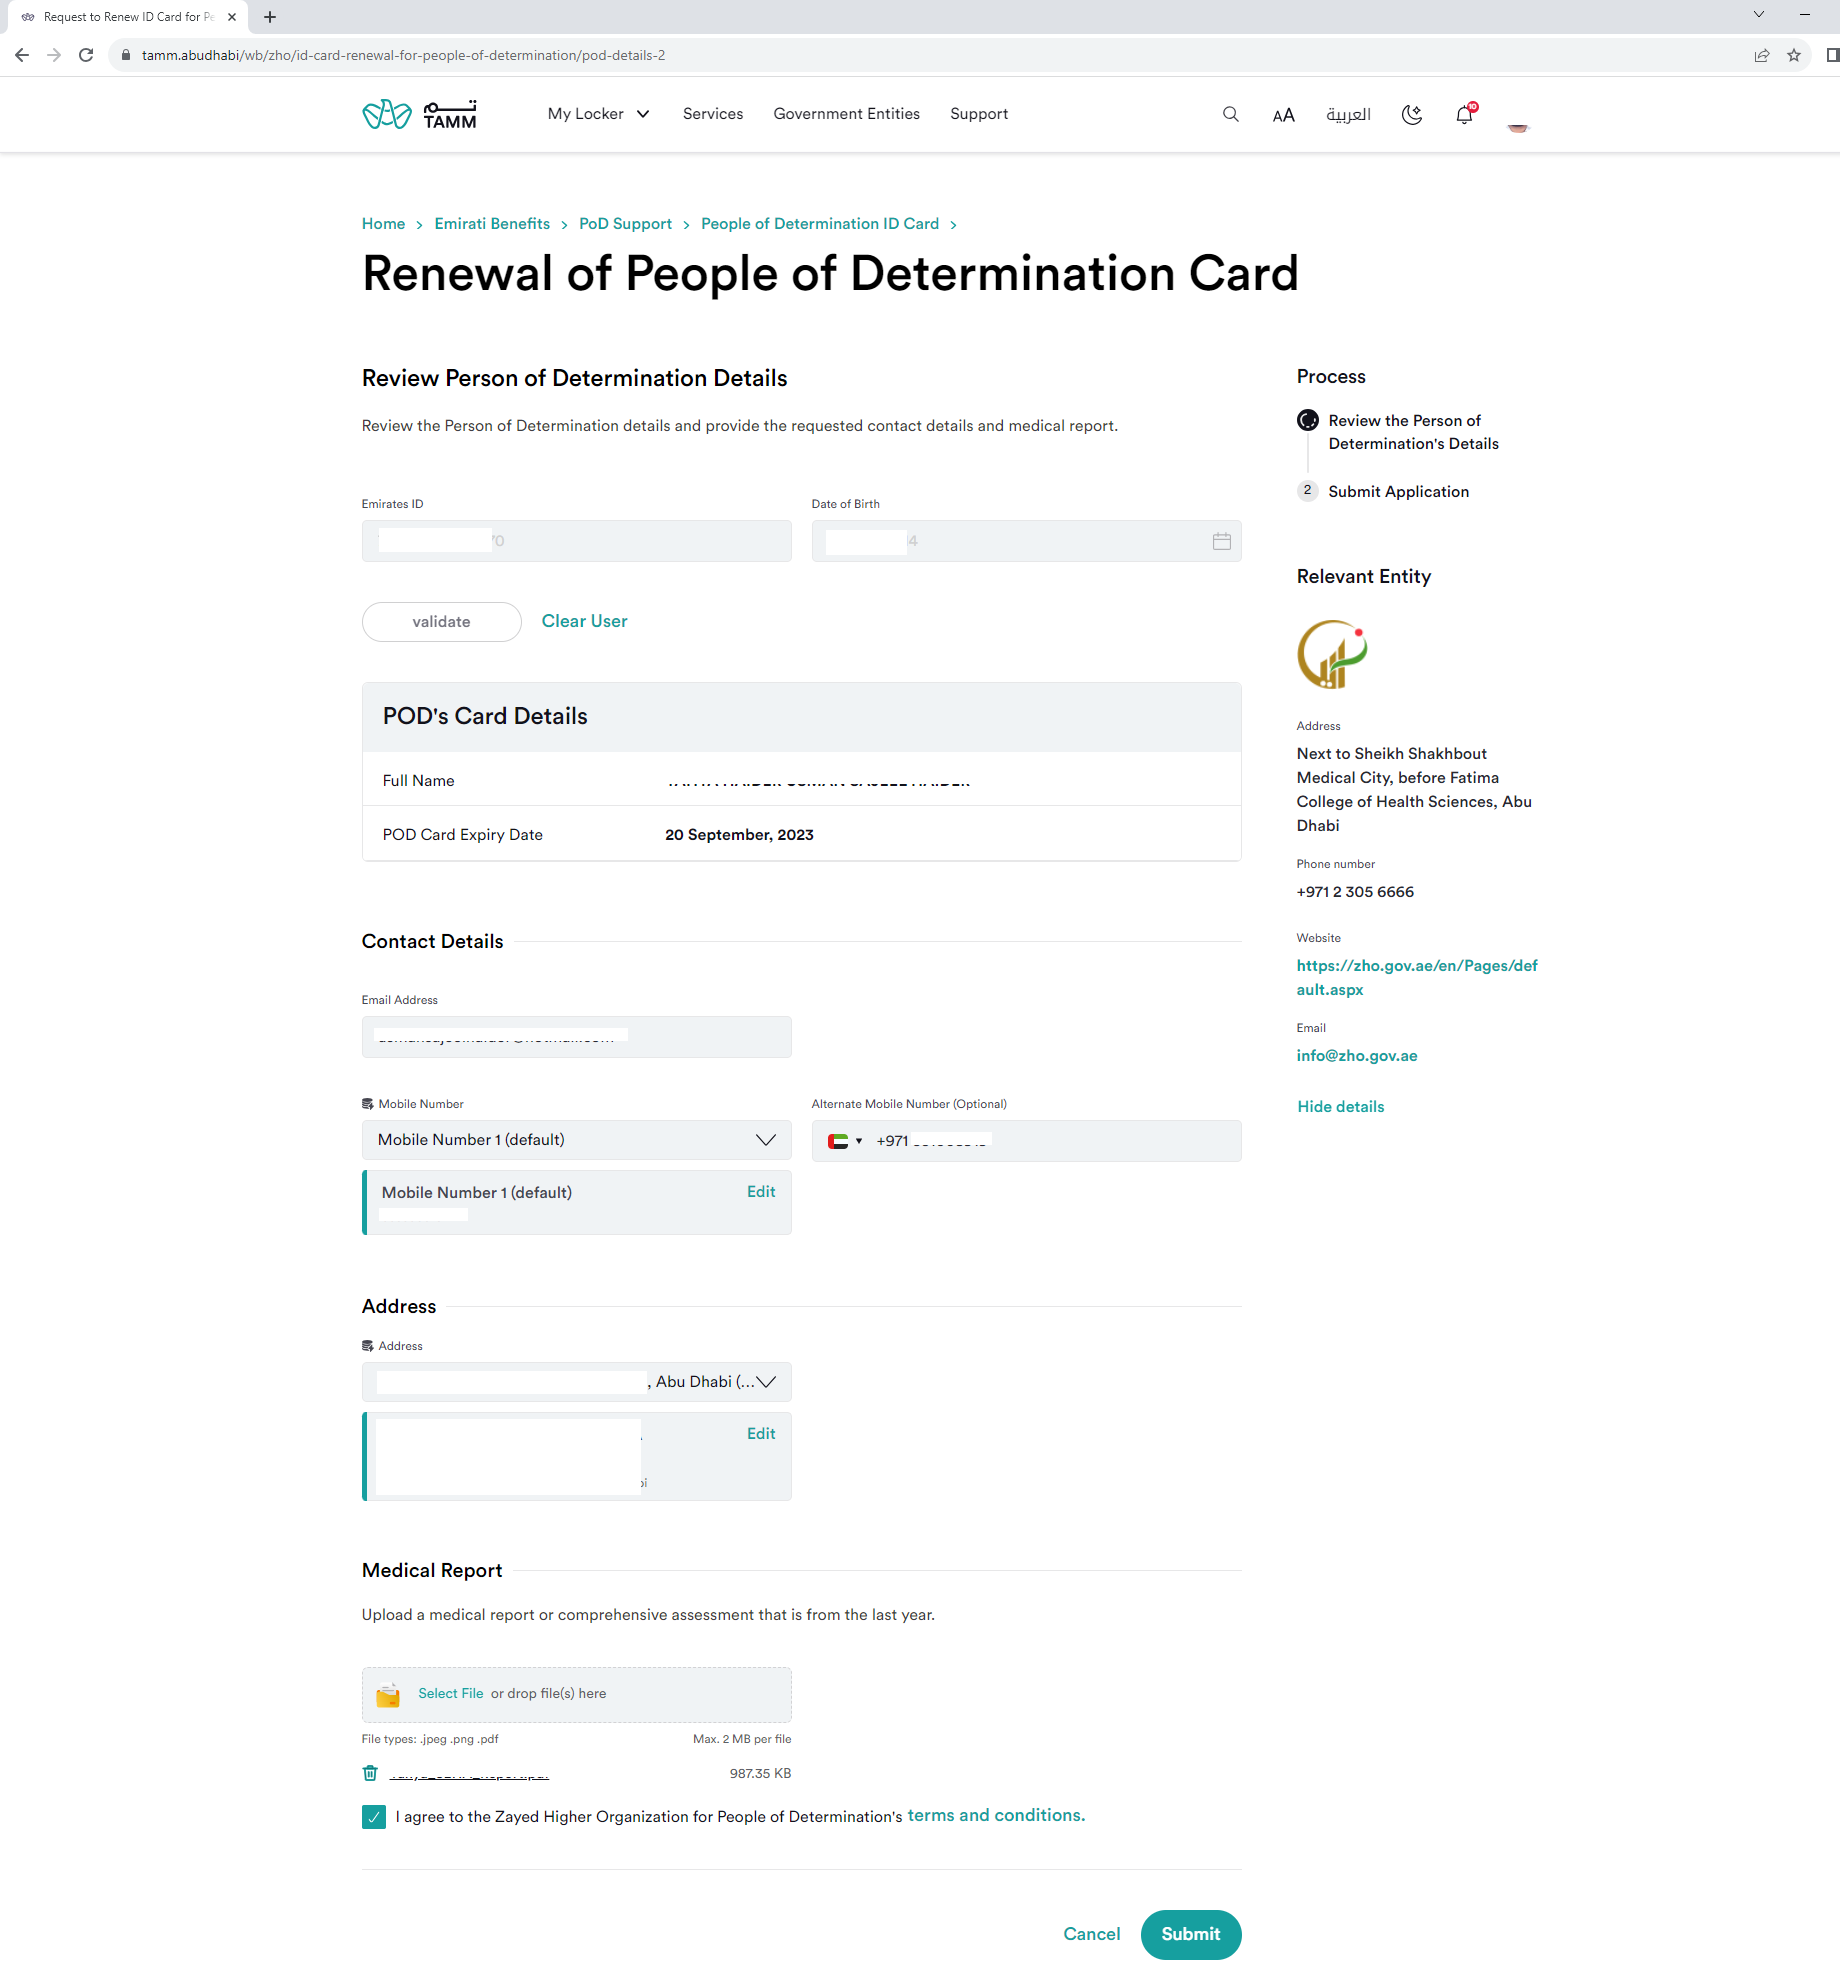
Task: Bookmark this page with star icon
Action: coord(1794,55)
